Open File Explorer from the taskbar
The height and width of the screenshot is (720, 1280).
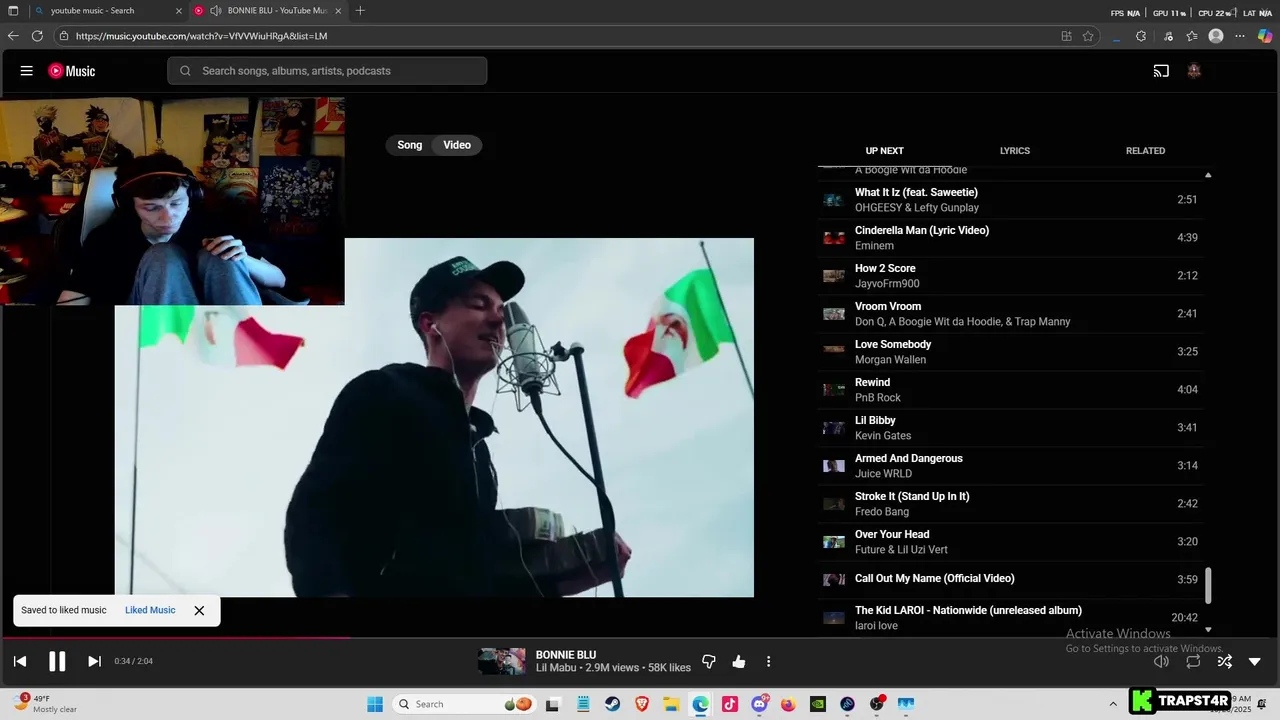[671, 704]
